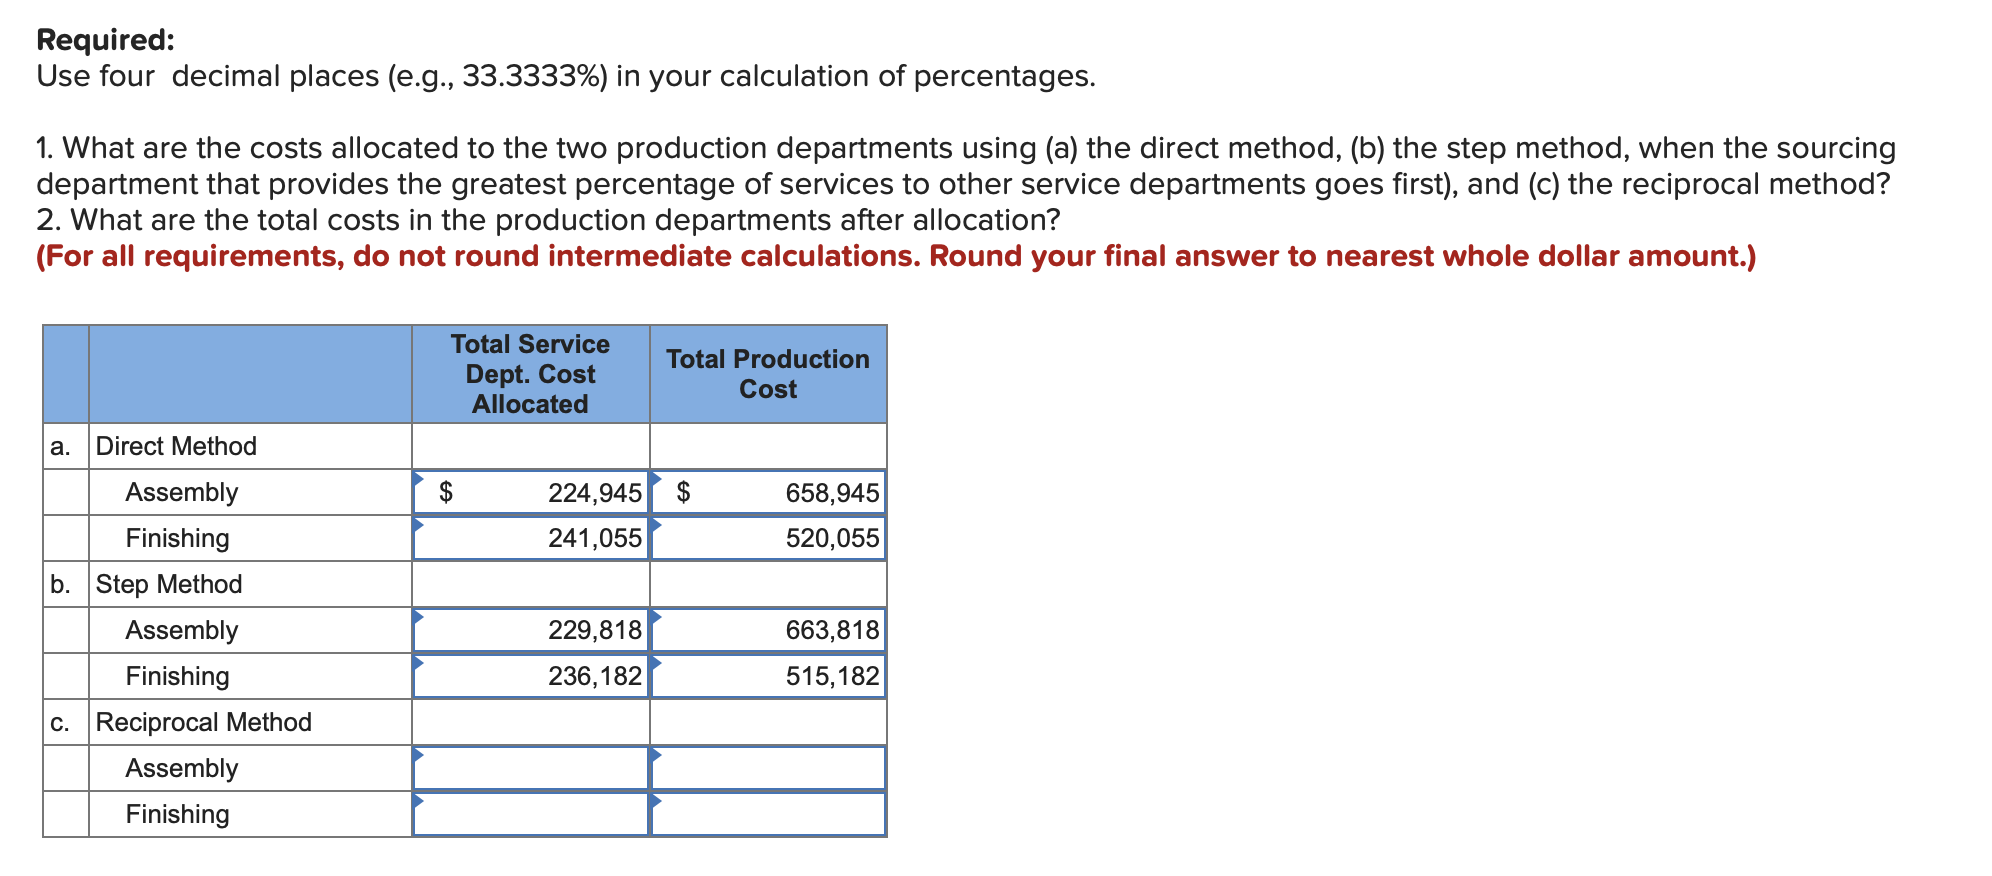The height and width of the screenshot is (876, 1992).
Task: Click the blue marker on Step Method Assembly production cost
Action: (657, 620)
